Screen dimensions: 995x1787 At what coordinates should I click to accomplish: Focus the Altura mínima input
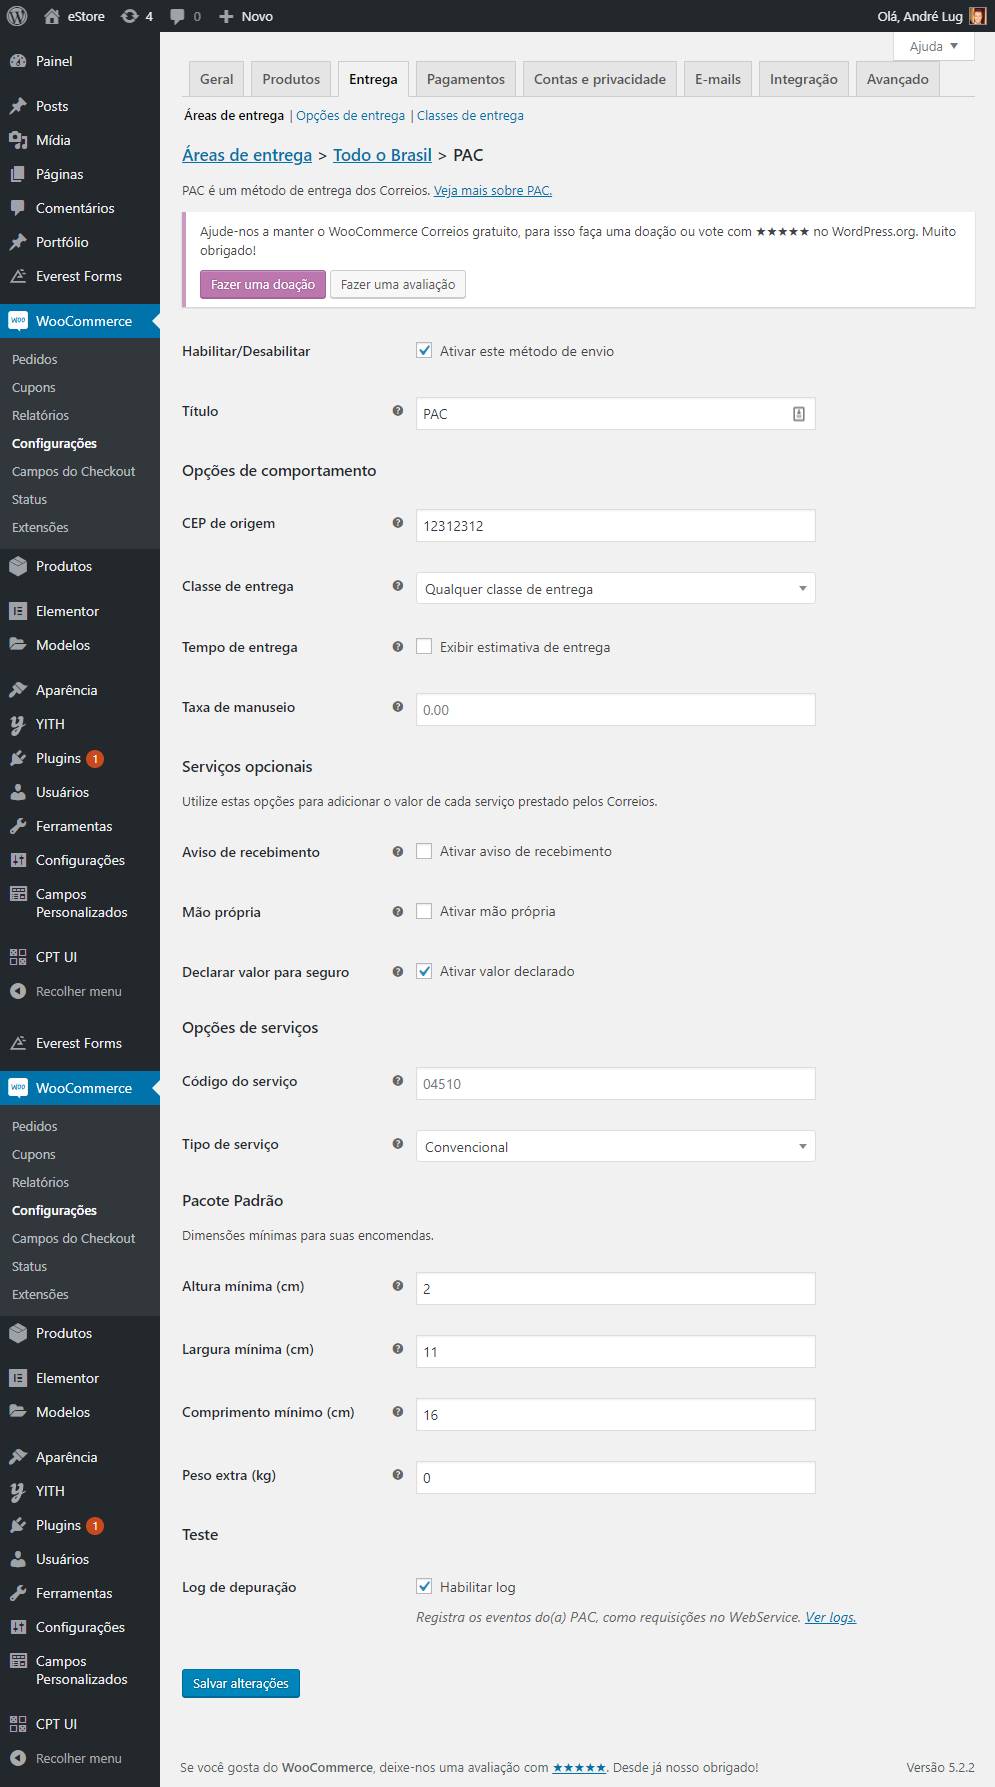point(615,1289)
